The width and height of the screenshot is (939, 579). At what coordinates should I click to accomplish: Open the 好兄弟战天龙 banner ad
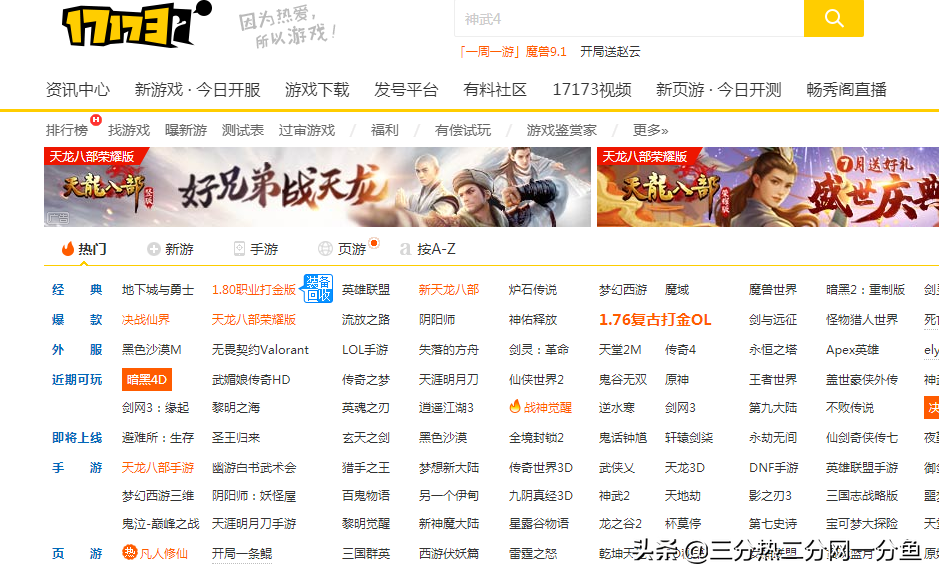(317, 187)
